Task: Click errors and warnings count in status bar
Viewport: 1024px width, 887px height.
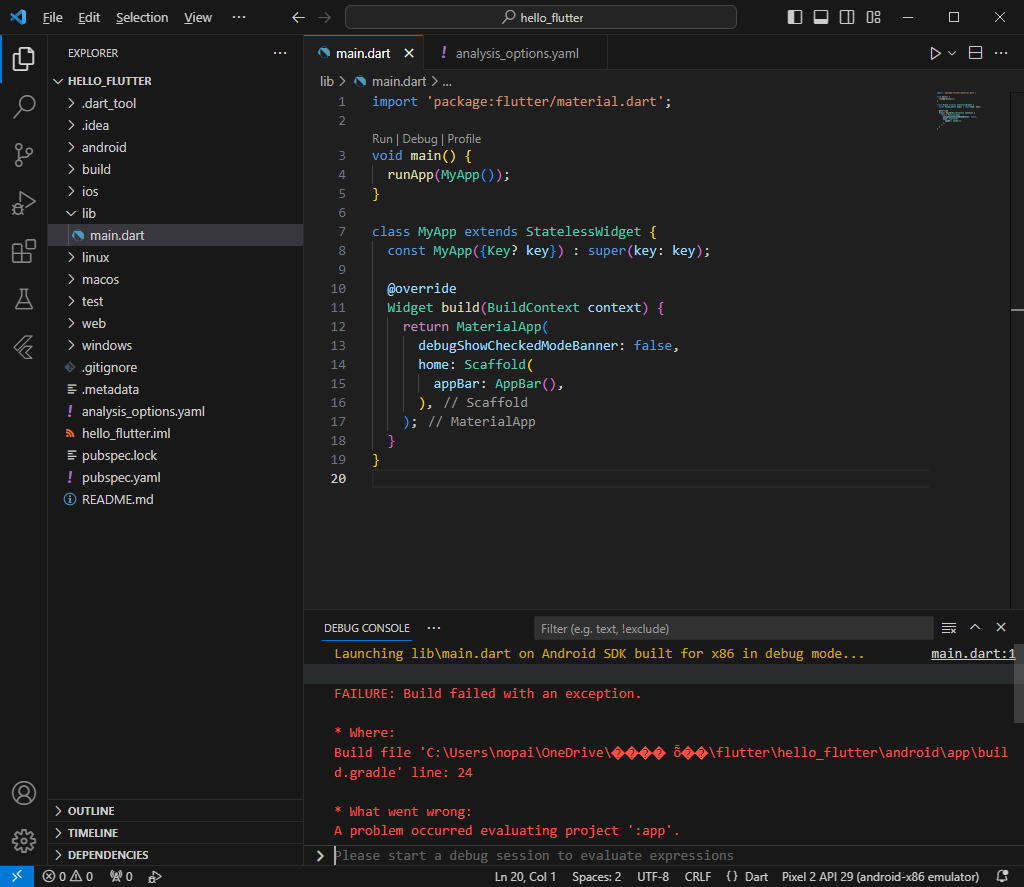Action: 68,877
